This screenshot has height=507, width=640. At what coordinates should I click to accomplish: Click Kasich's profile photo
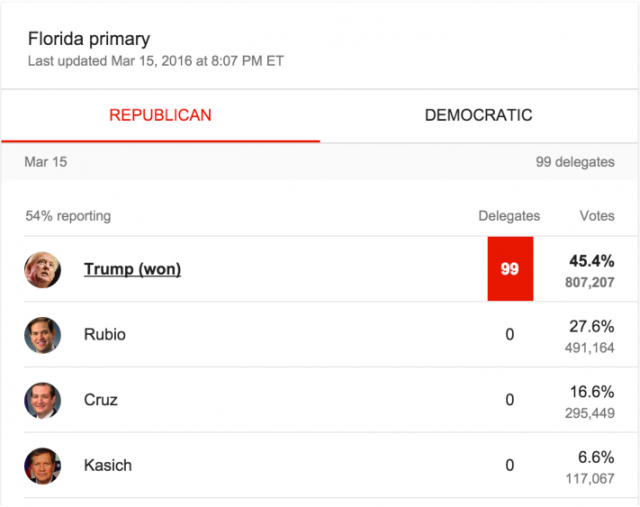pyautogui.click(x=43, y=465)
